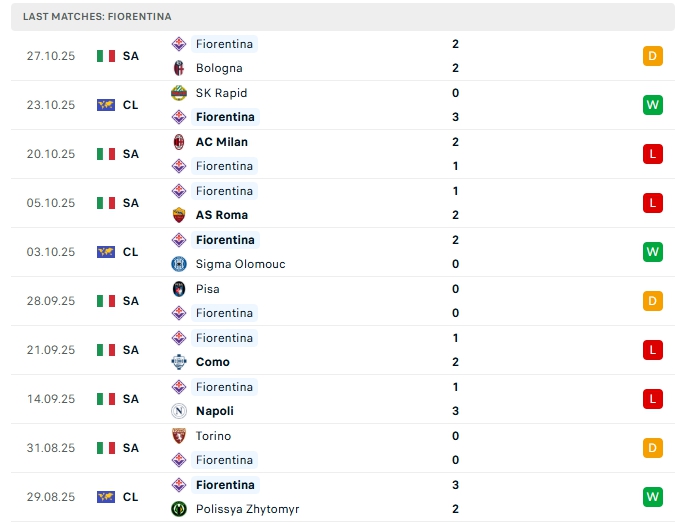The width and height of the screenshot is (686, 523).
Task: Click the Last Matches: Fiorentina header
Action: (97, 17)
